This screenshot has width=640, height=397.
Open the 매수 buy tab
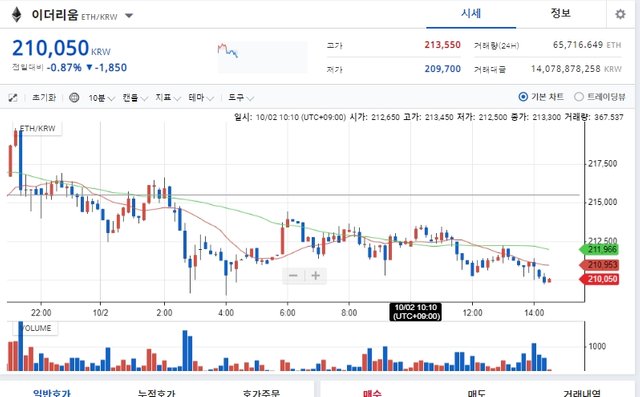click(372, 393)
